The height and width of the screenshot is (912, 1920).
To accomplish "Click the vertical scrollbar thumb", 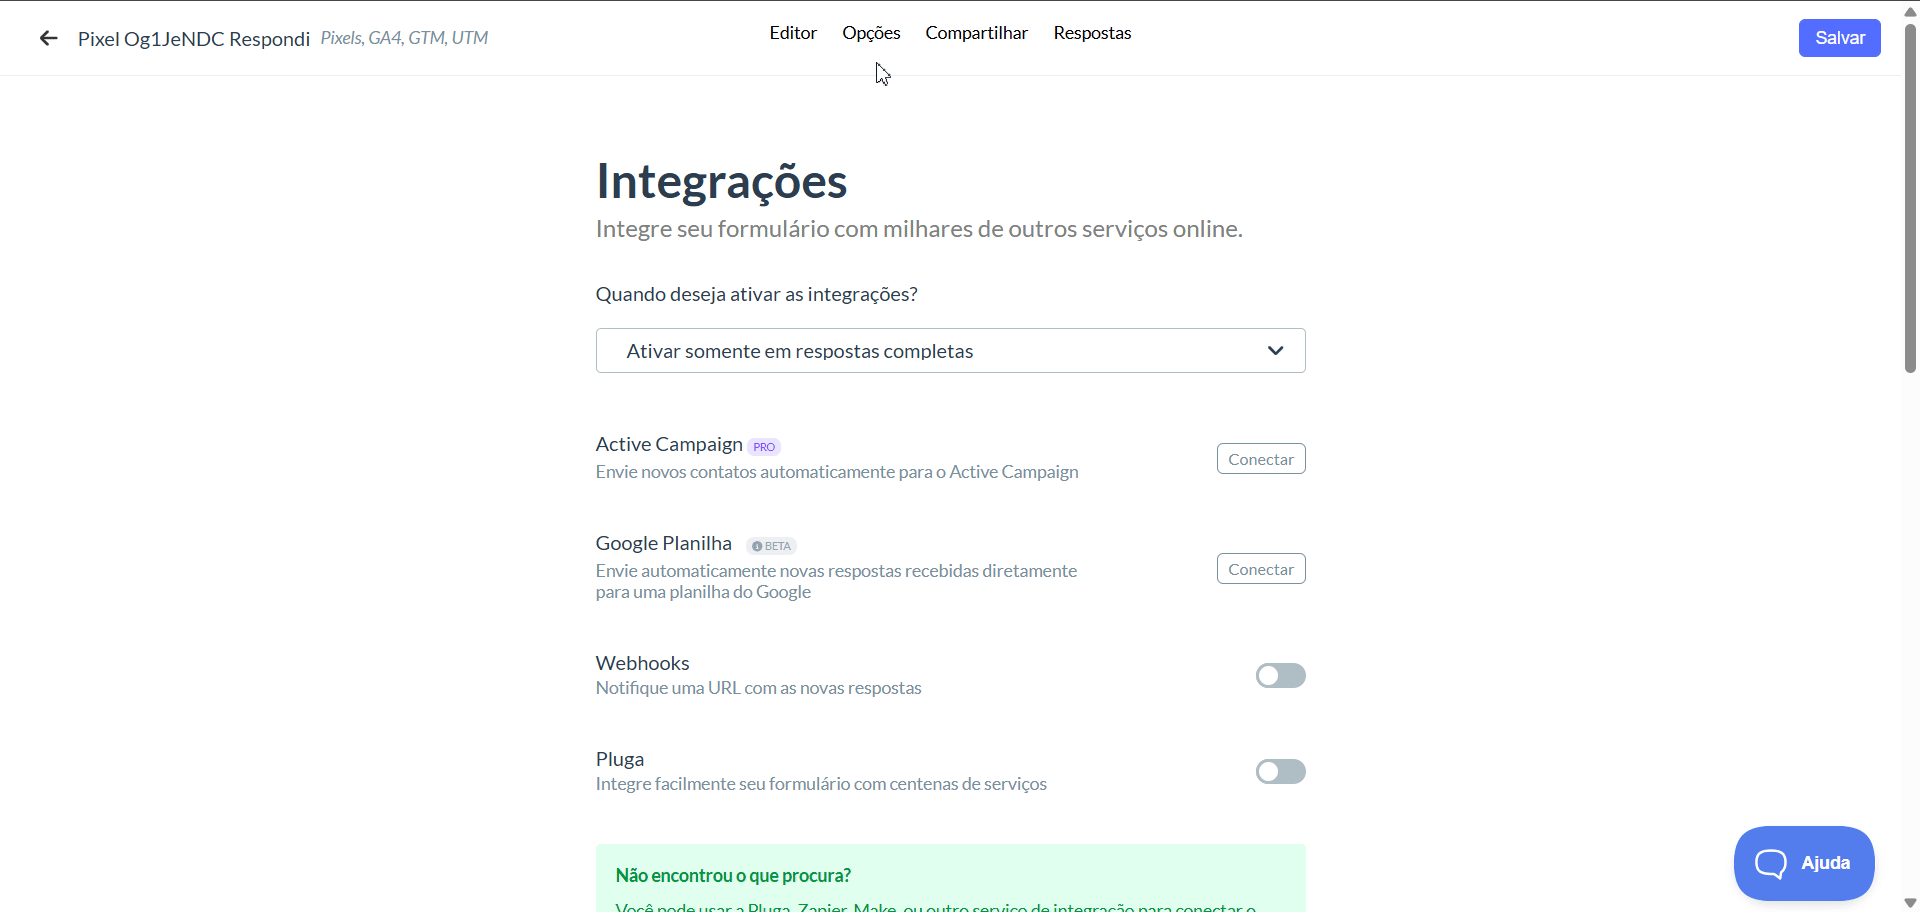I will [1910, 198].
